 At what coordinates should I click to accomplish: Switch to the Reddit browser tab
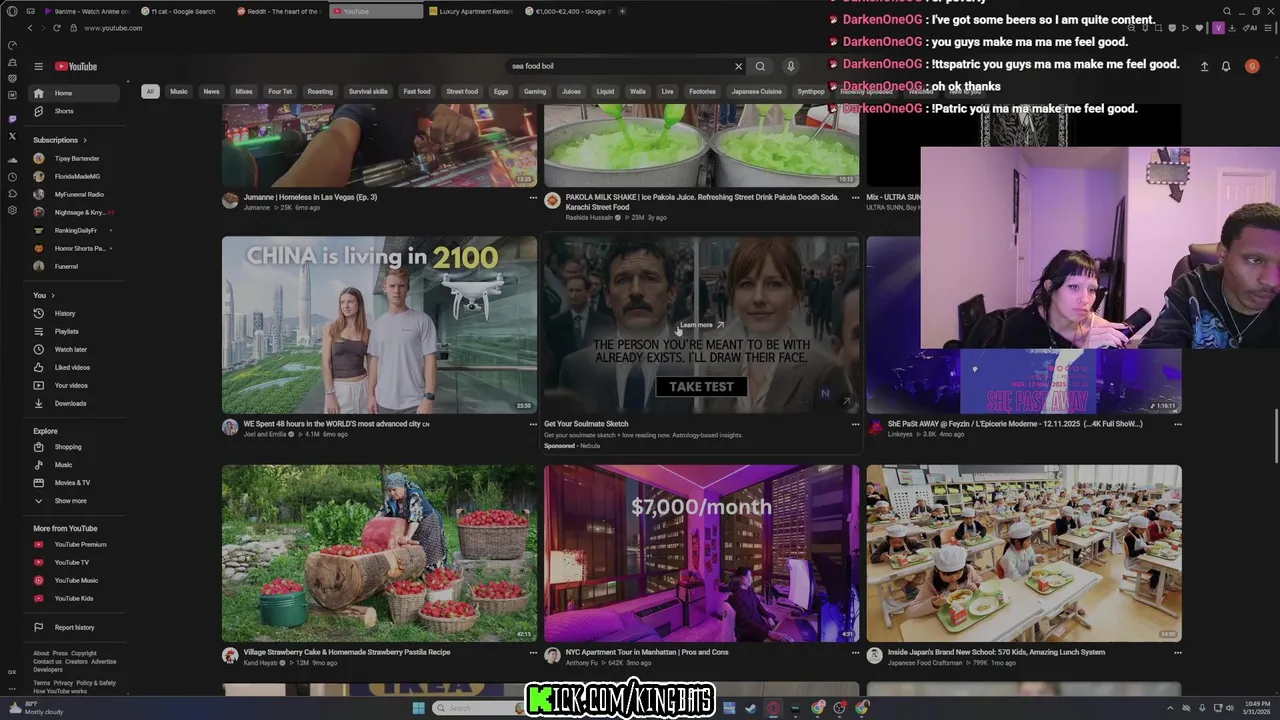(x=280, y=11)
